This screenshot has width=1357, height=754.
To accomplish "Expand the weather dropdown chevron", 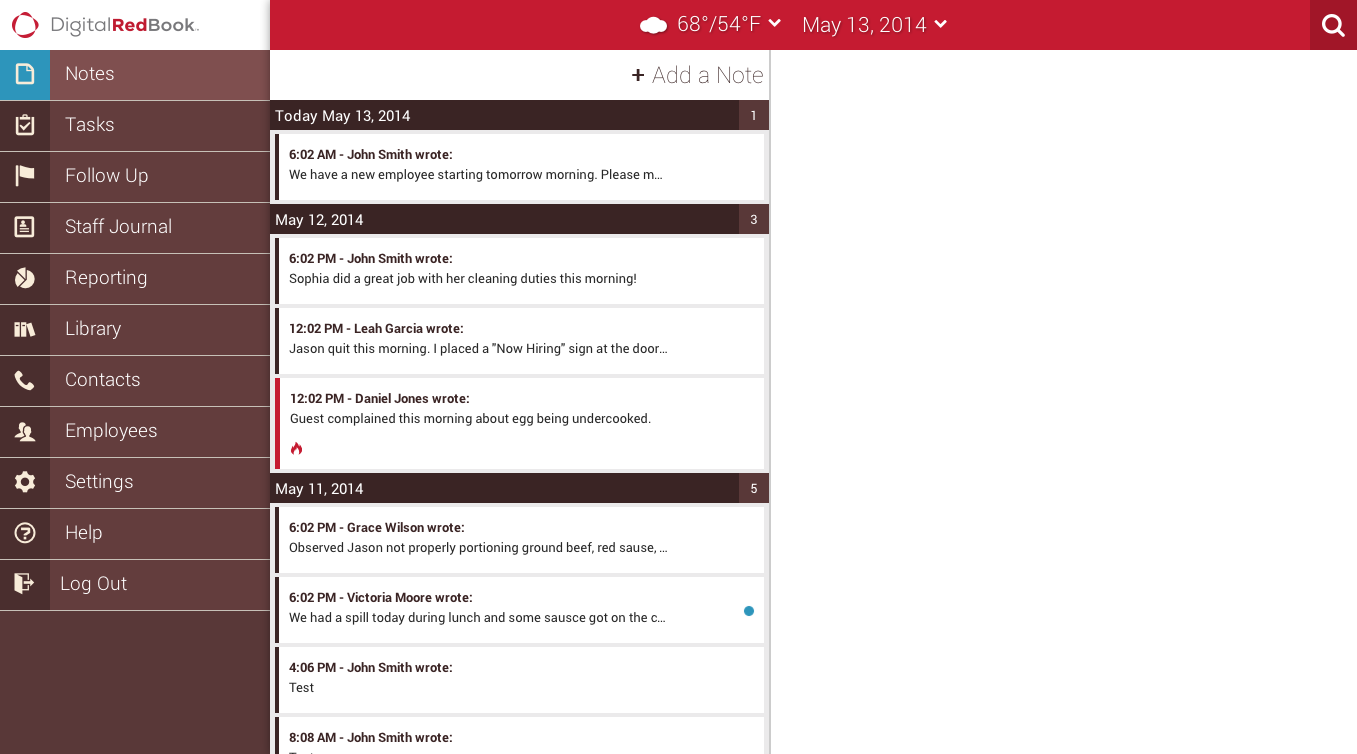I will tap(775, 24).
